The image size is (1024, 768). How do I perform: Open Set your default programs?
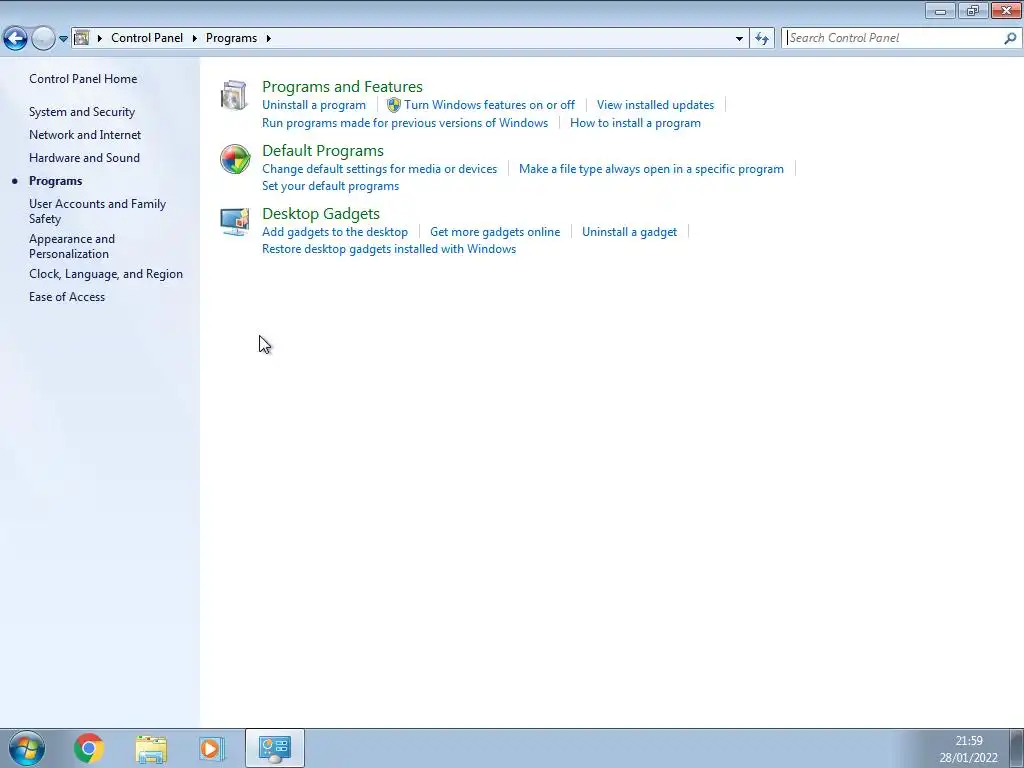[330, 185]
